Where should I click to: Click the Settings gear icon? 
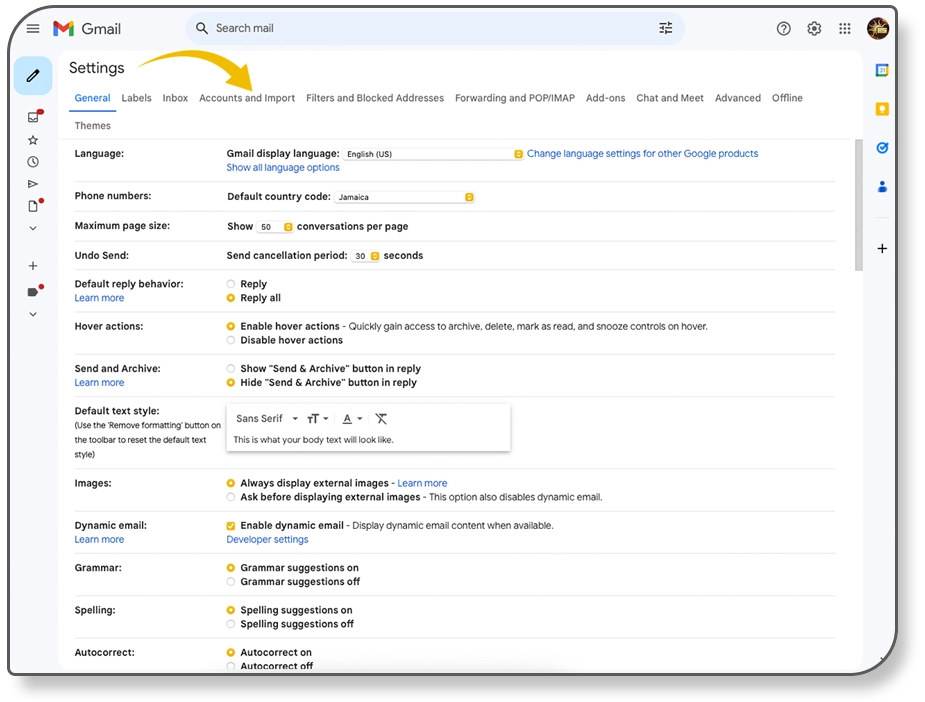(x=814, y=29)
